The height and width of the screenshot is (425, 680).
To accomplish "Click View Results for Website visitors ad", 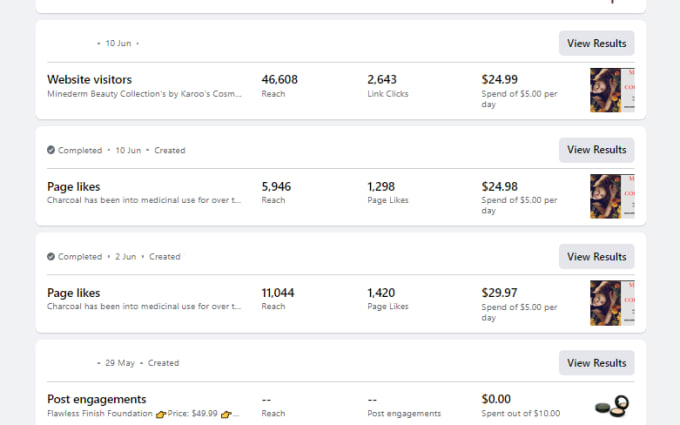I will tap(596, 43).
